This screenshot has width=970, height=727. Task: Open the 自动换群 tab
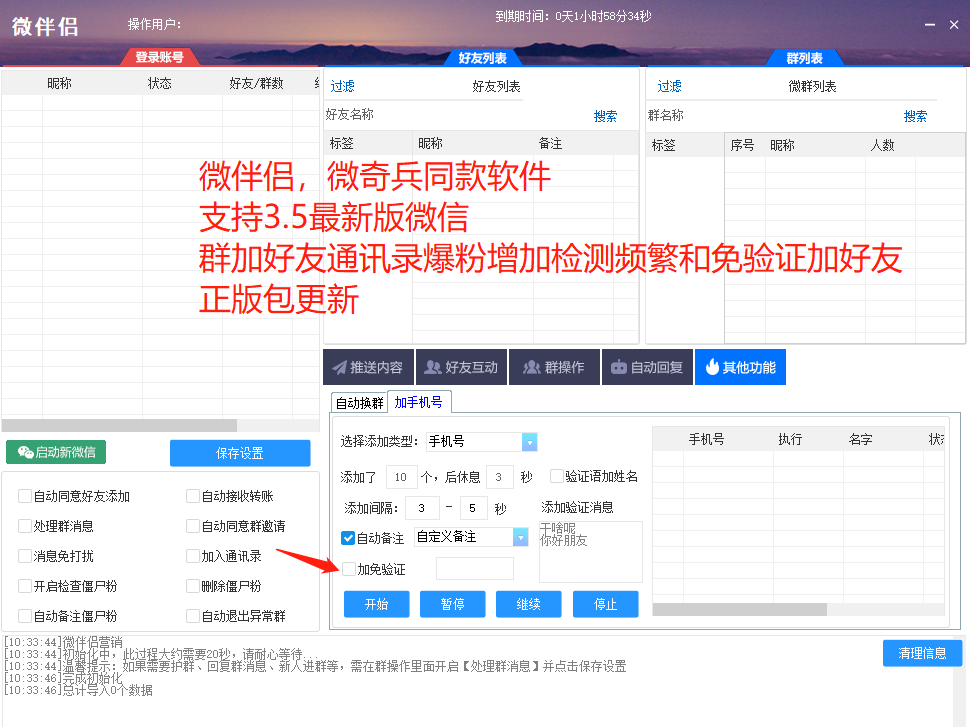[359, 403]
